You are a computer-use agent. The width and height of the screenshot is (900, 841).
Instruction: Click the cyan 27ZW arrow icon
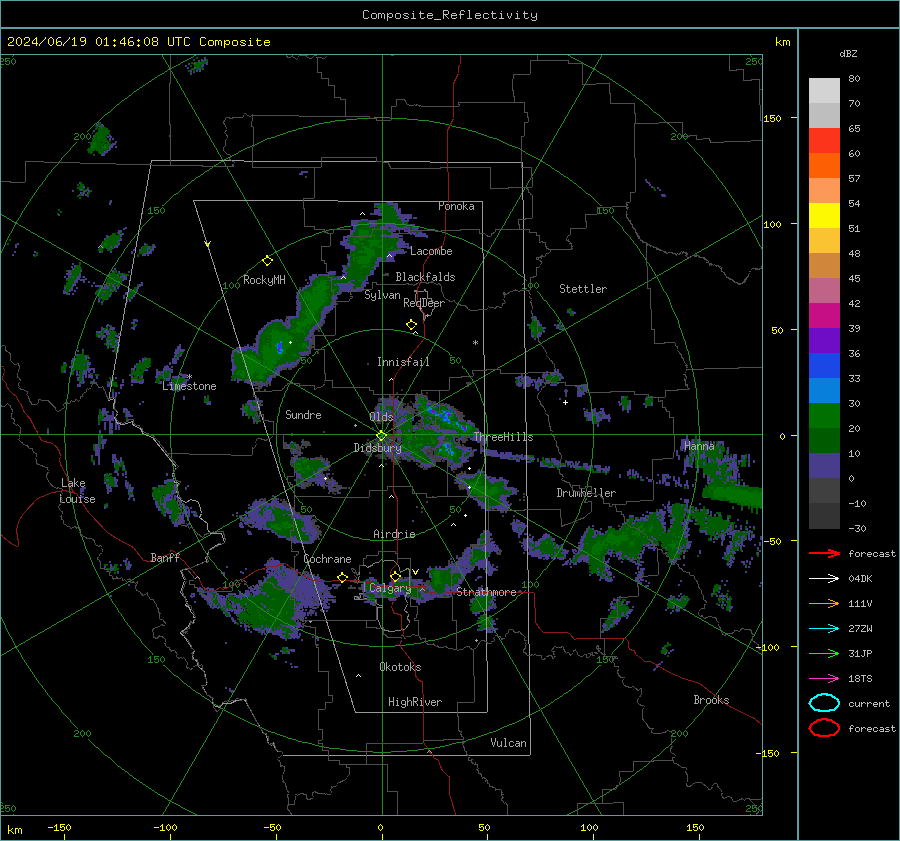click(824, 629)
